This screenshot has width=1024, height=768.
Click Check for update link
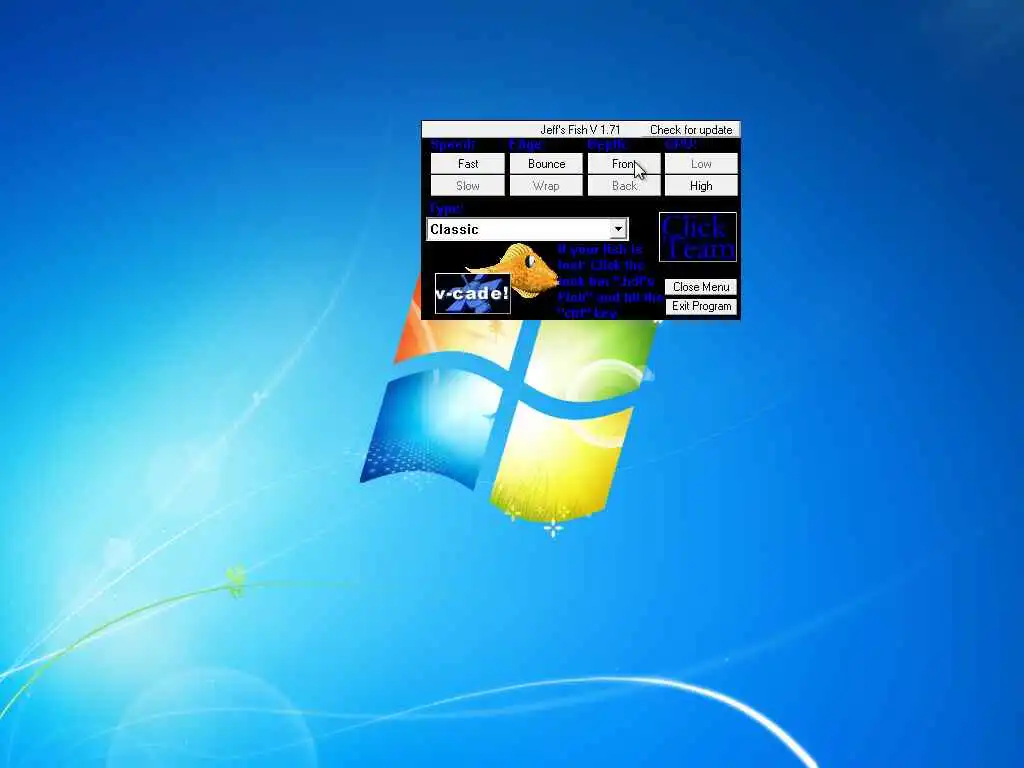tap(691, 130)
